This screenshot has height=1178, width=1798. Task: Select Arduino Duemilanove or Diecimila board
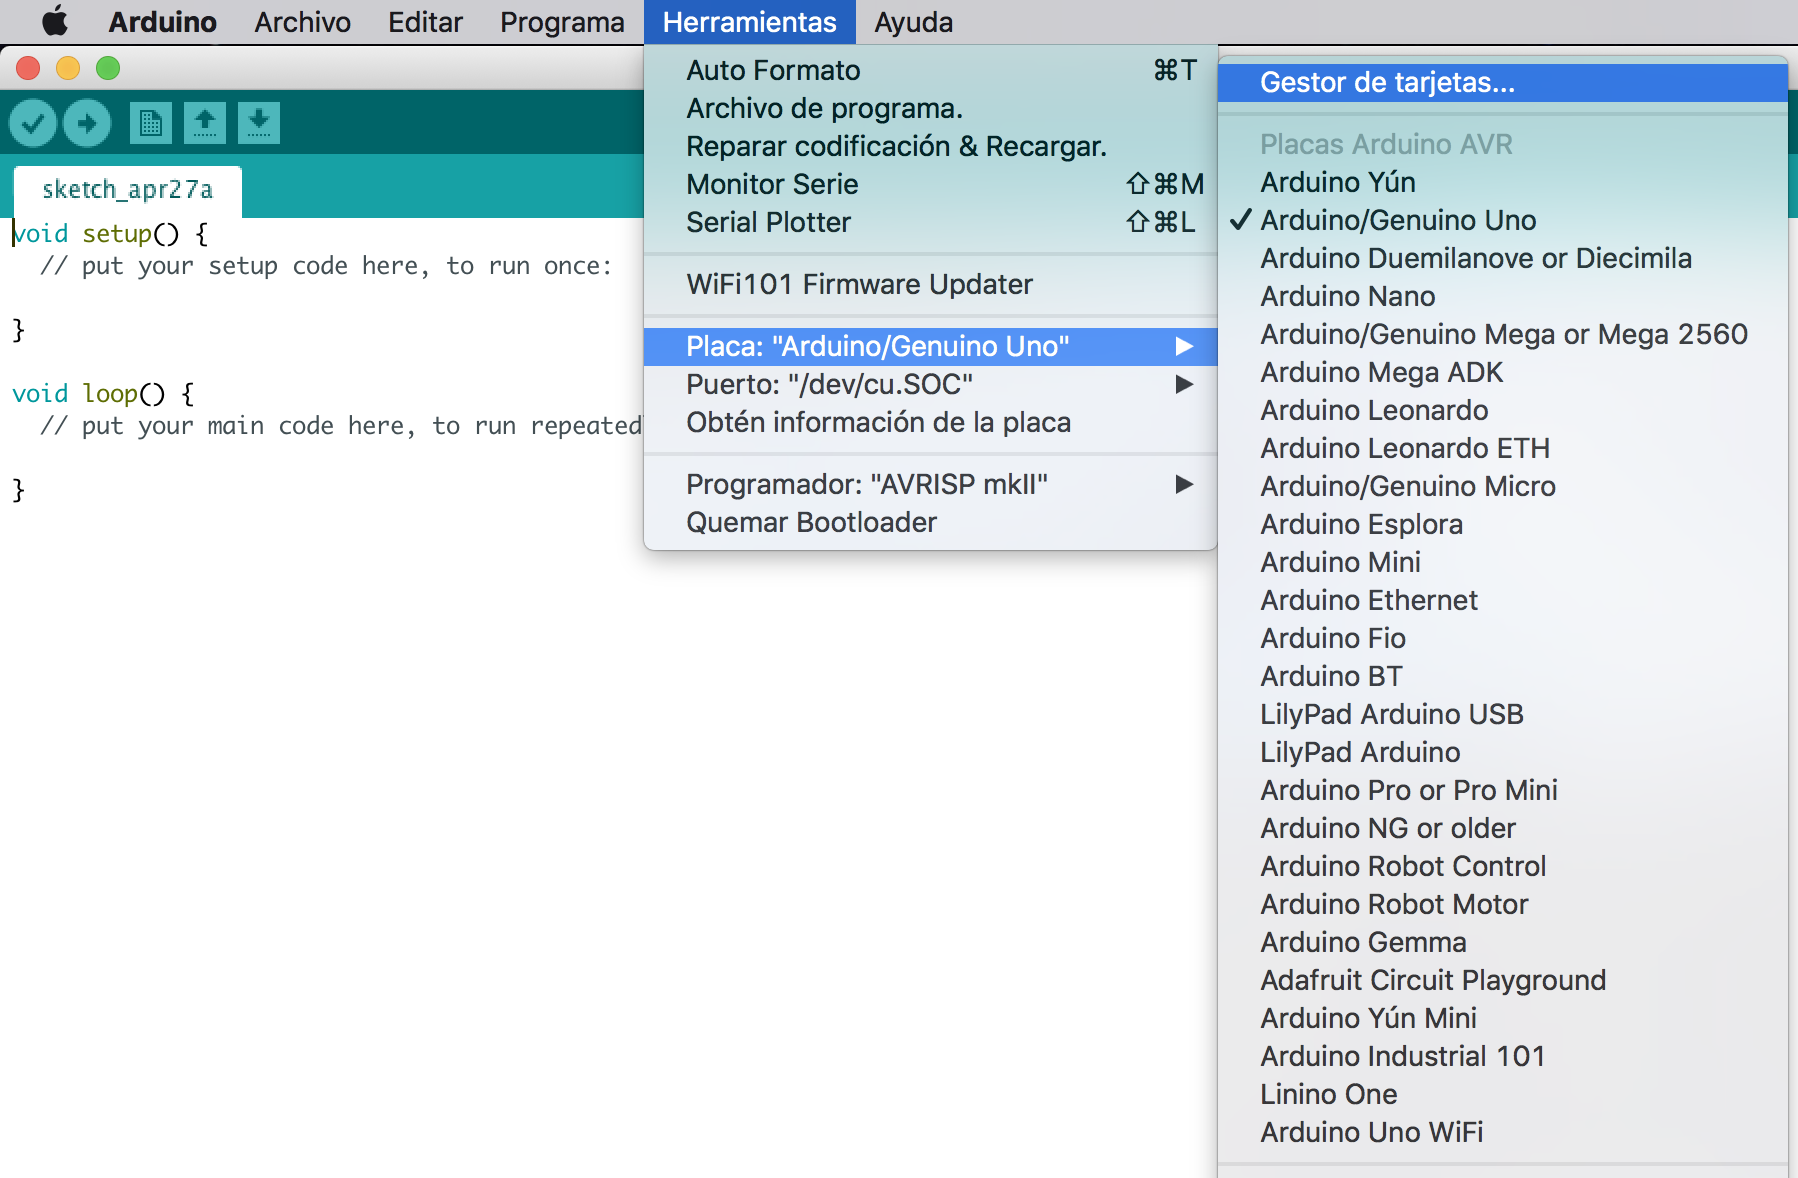[x=1503, y=258]
